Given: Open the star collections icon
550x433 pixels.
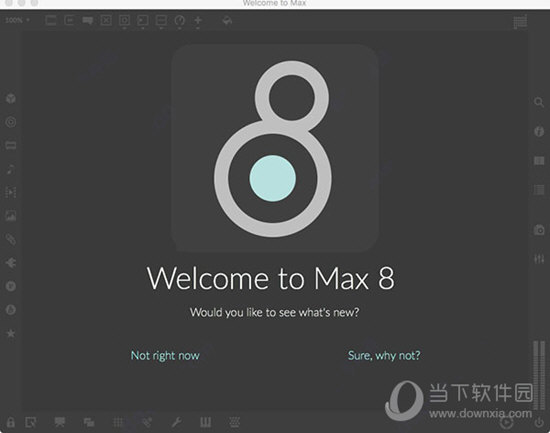Looking at the screenshot, I should 11,333.
